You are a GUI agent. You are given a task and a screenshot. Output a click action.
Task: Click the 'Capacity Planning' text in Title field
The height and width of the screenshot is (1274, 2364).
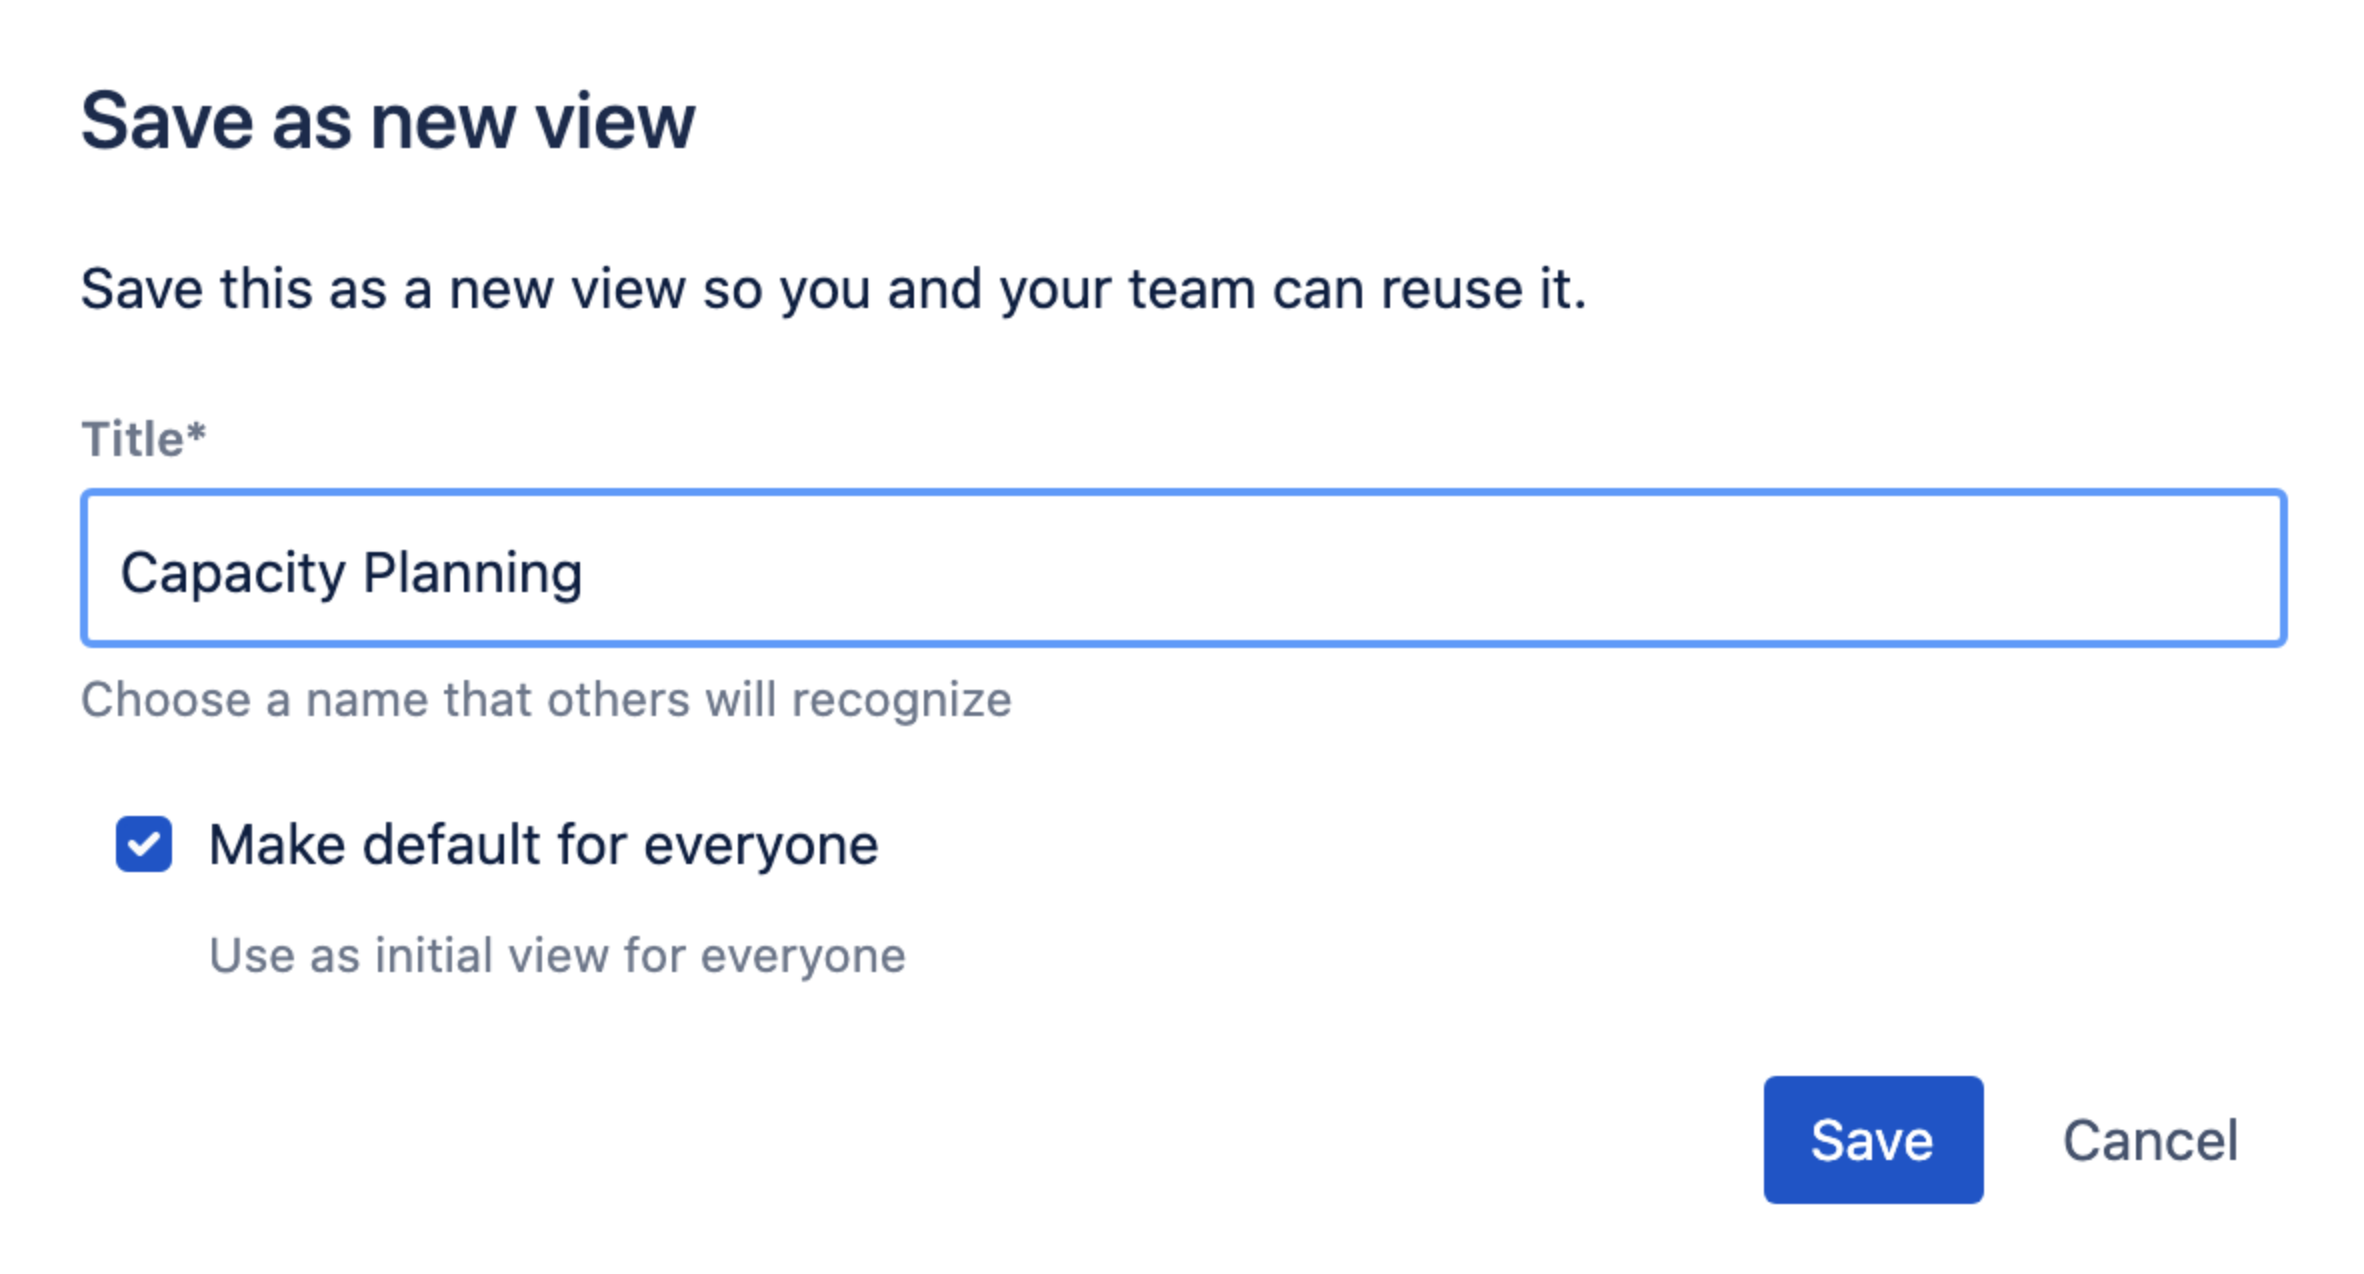pos(351,572)
